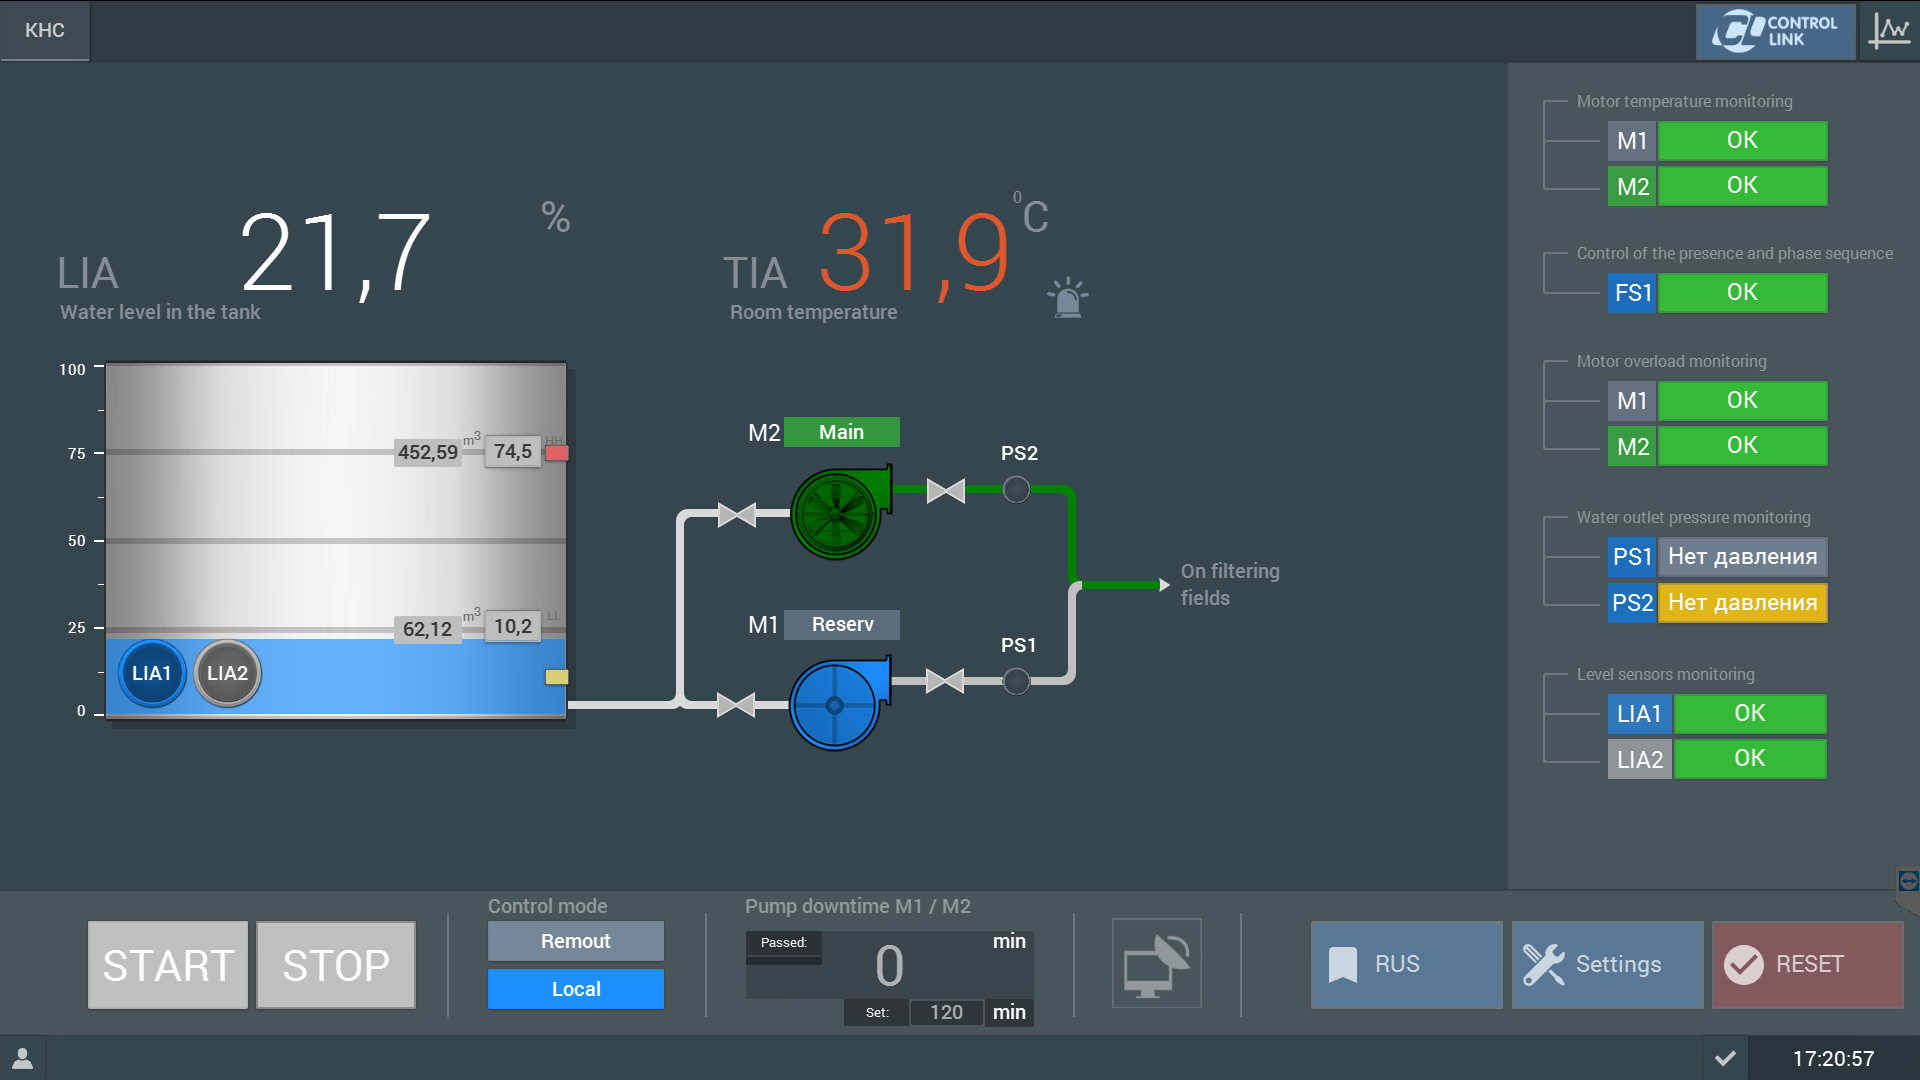Click PS2 yellow 'Нет давления' status
The height and width of the screenshot is (1080, 1920).
tap(1742, 603)
